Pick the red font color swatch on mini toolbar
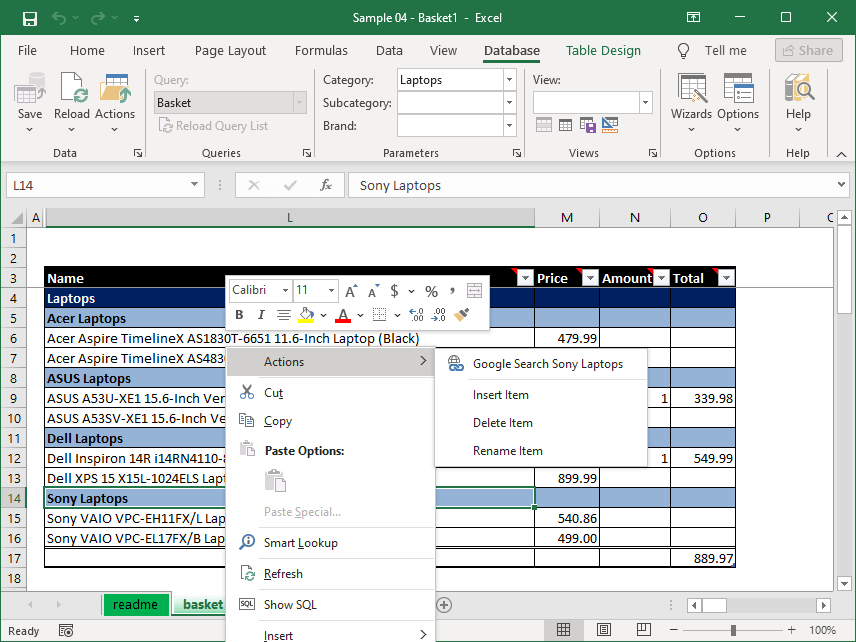 [343, 314]
